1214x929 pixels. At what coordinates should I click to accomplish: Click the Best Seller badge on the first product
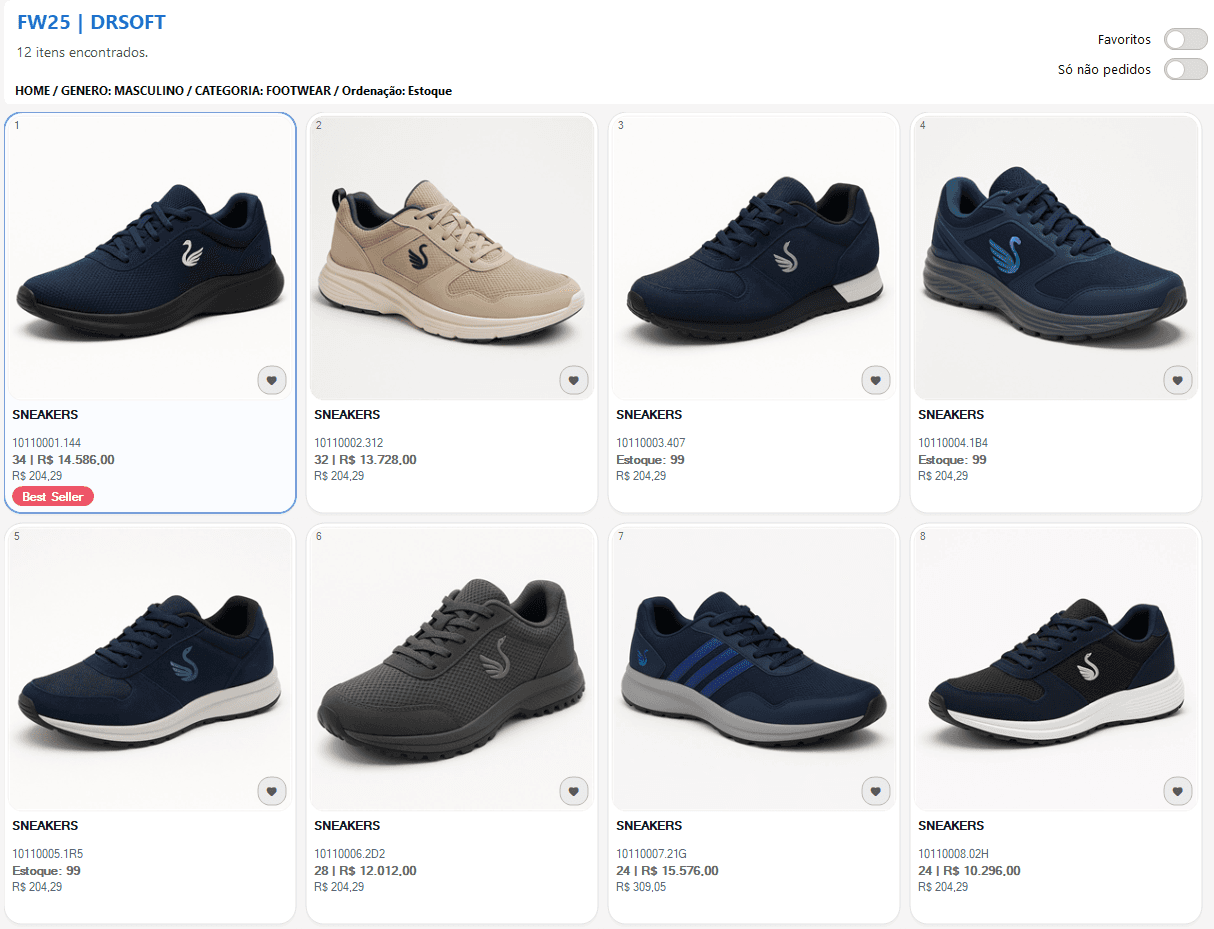pos(53,496)
